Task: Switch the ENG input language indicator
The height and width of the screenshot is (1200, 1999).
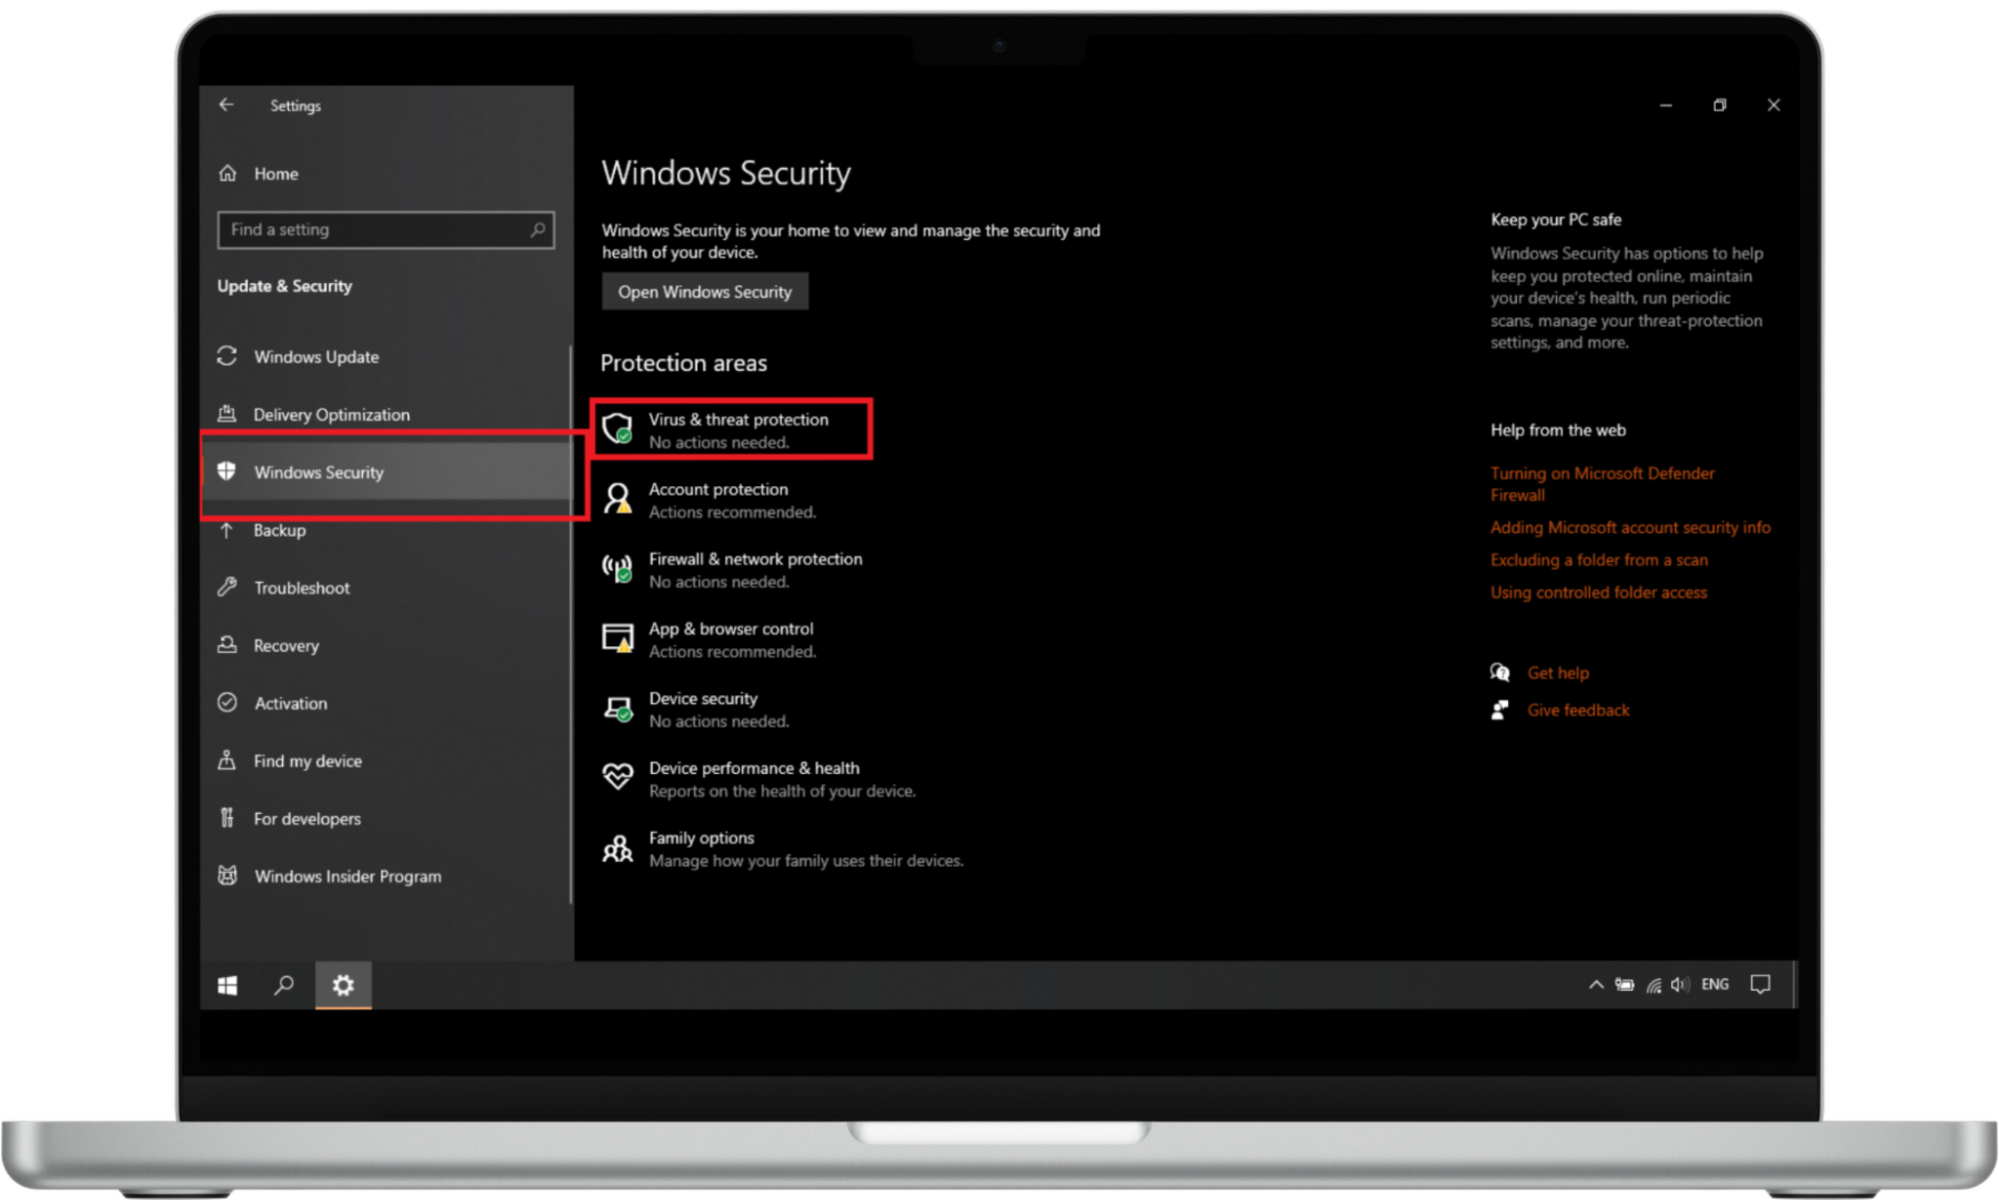Action: (1715, 985)
